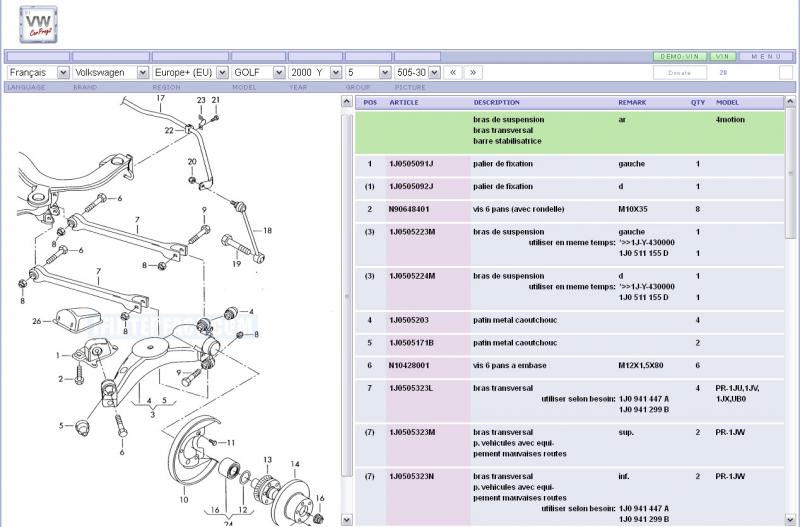Click the VW CarPro logo icon

click(x=38, y=24)
